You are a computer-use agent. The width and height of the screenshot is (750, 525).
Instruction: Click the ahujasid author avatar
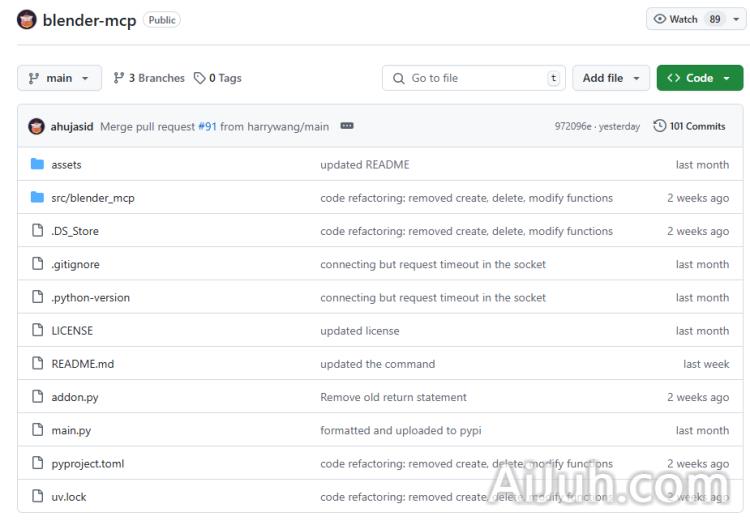pyautogui.click(x=36, y=127)
